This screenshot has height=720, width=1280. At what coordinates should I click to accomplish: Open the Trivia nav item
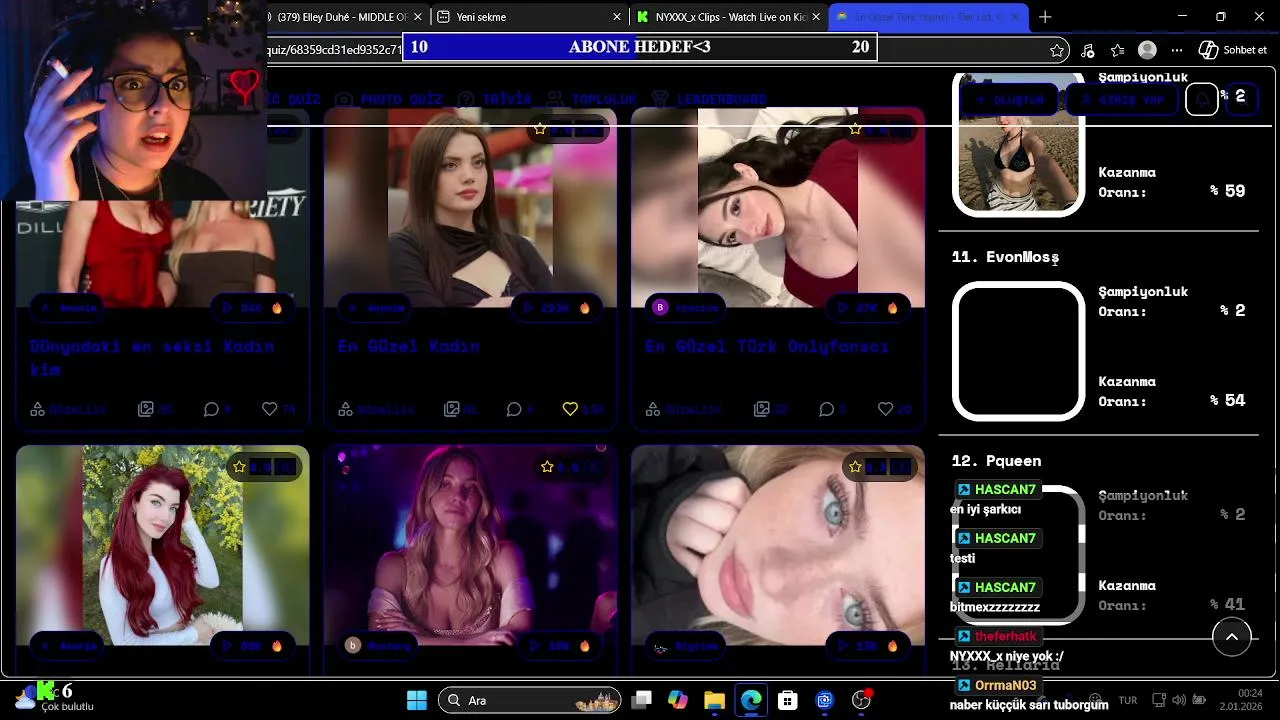coord(495,99)
